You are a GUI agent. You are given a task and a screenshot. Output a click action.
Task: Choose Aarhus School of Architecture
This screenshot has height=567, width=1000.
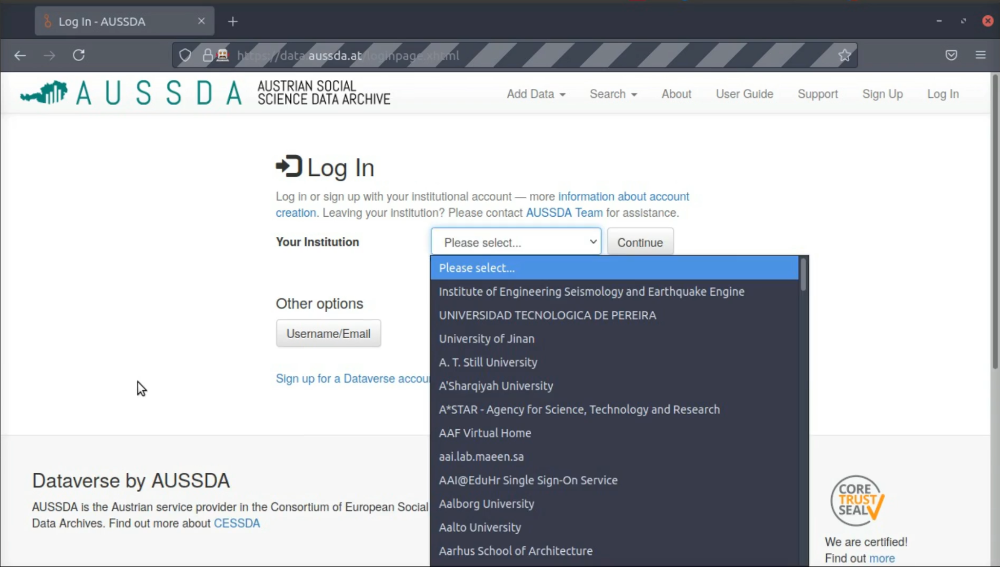coord(614,551)
